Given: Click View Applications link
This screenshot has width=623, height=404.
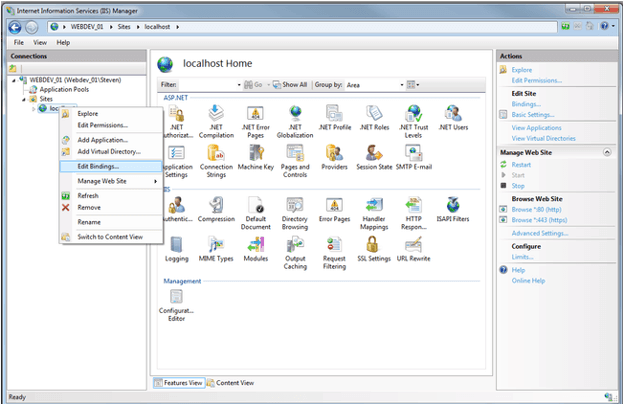Looking at the screenshot, I should tap(536, 128).
